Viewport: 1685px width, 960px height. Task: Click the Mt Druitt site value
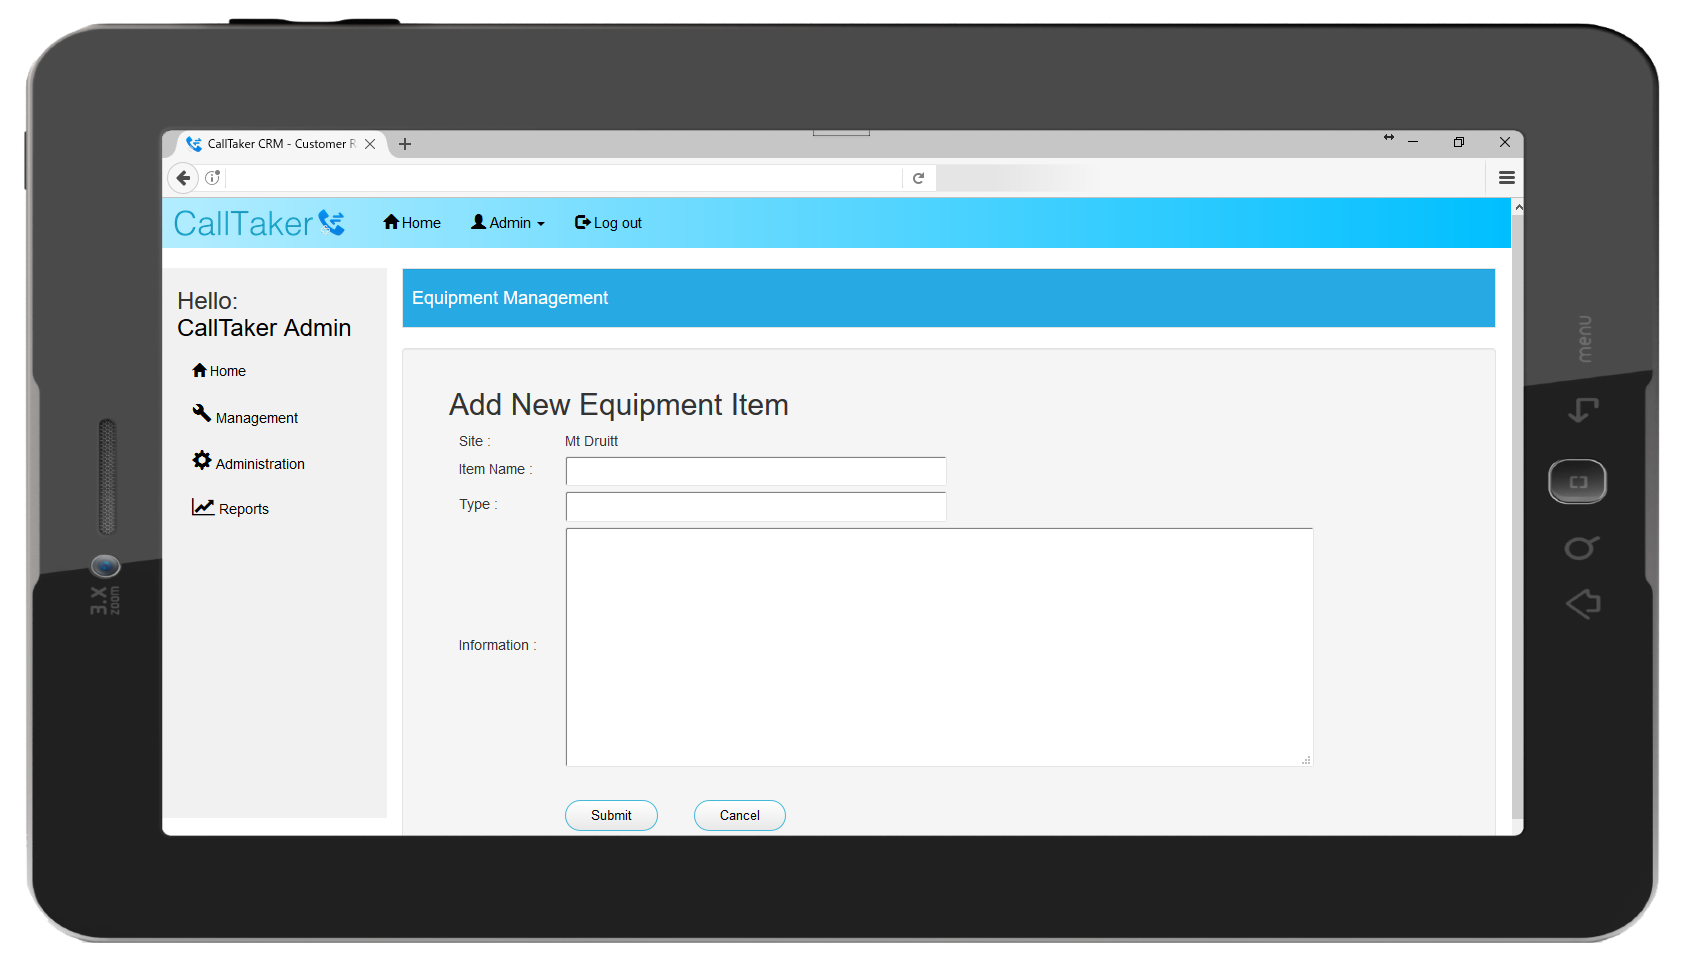coord(591,441)
